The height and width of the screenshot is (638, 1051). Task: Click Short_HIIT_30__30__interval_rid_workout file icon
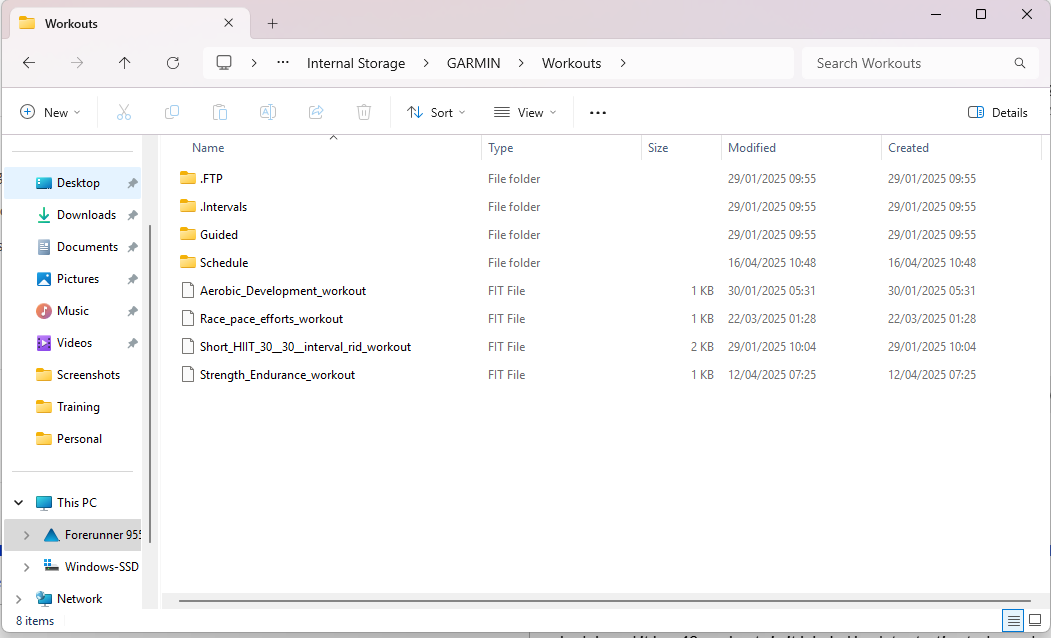[188, 346]
